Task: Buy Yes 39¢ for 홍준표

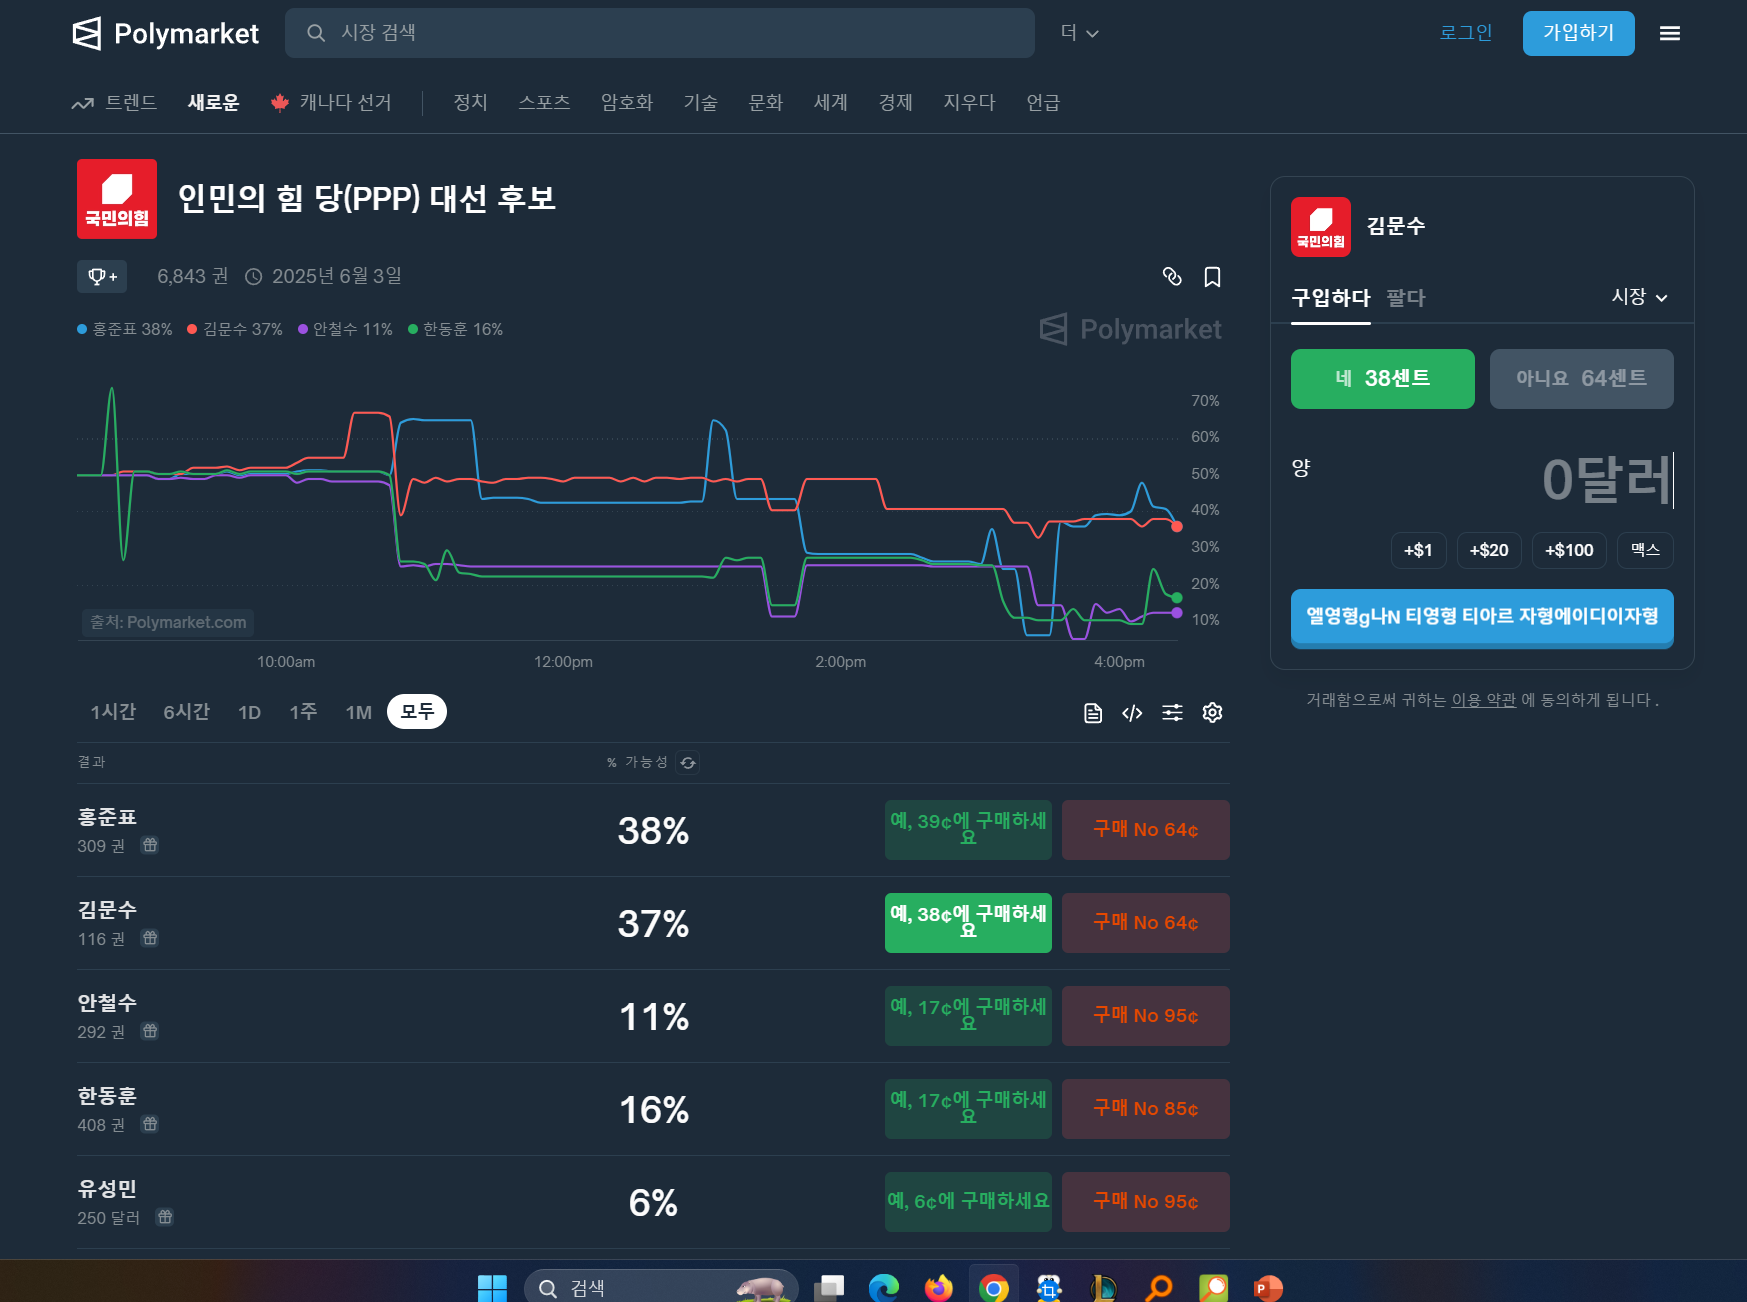Action: click(968, 830)
